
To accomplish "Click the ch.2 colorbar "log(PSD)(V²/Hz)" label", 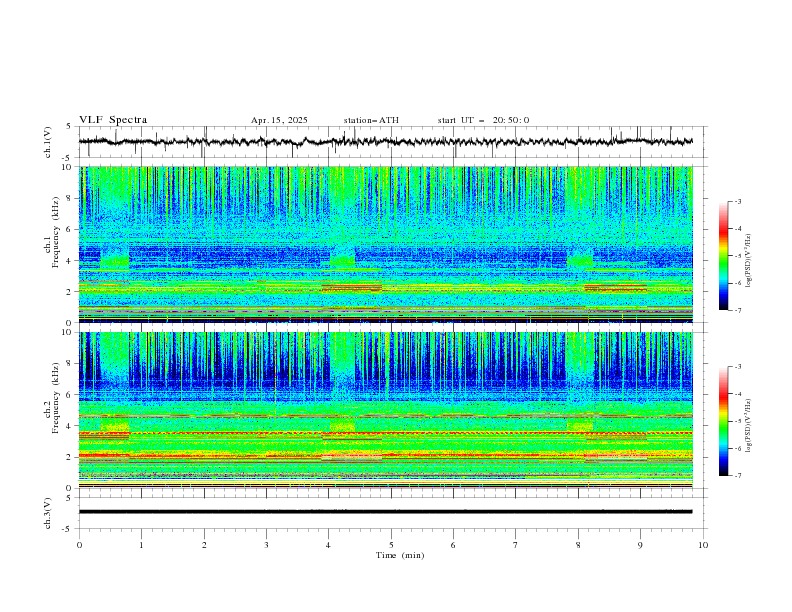I will pos(748,426).
